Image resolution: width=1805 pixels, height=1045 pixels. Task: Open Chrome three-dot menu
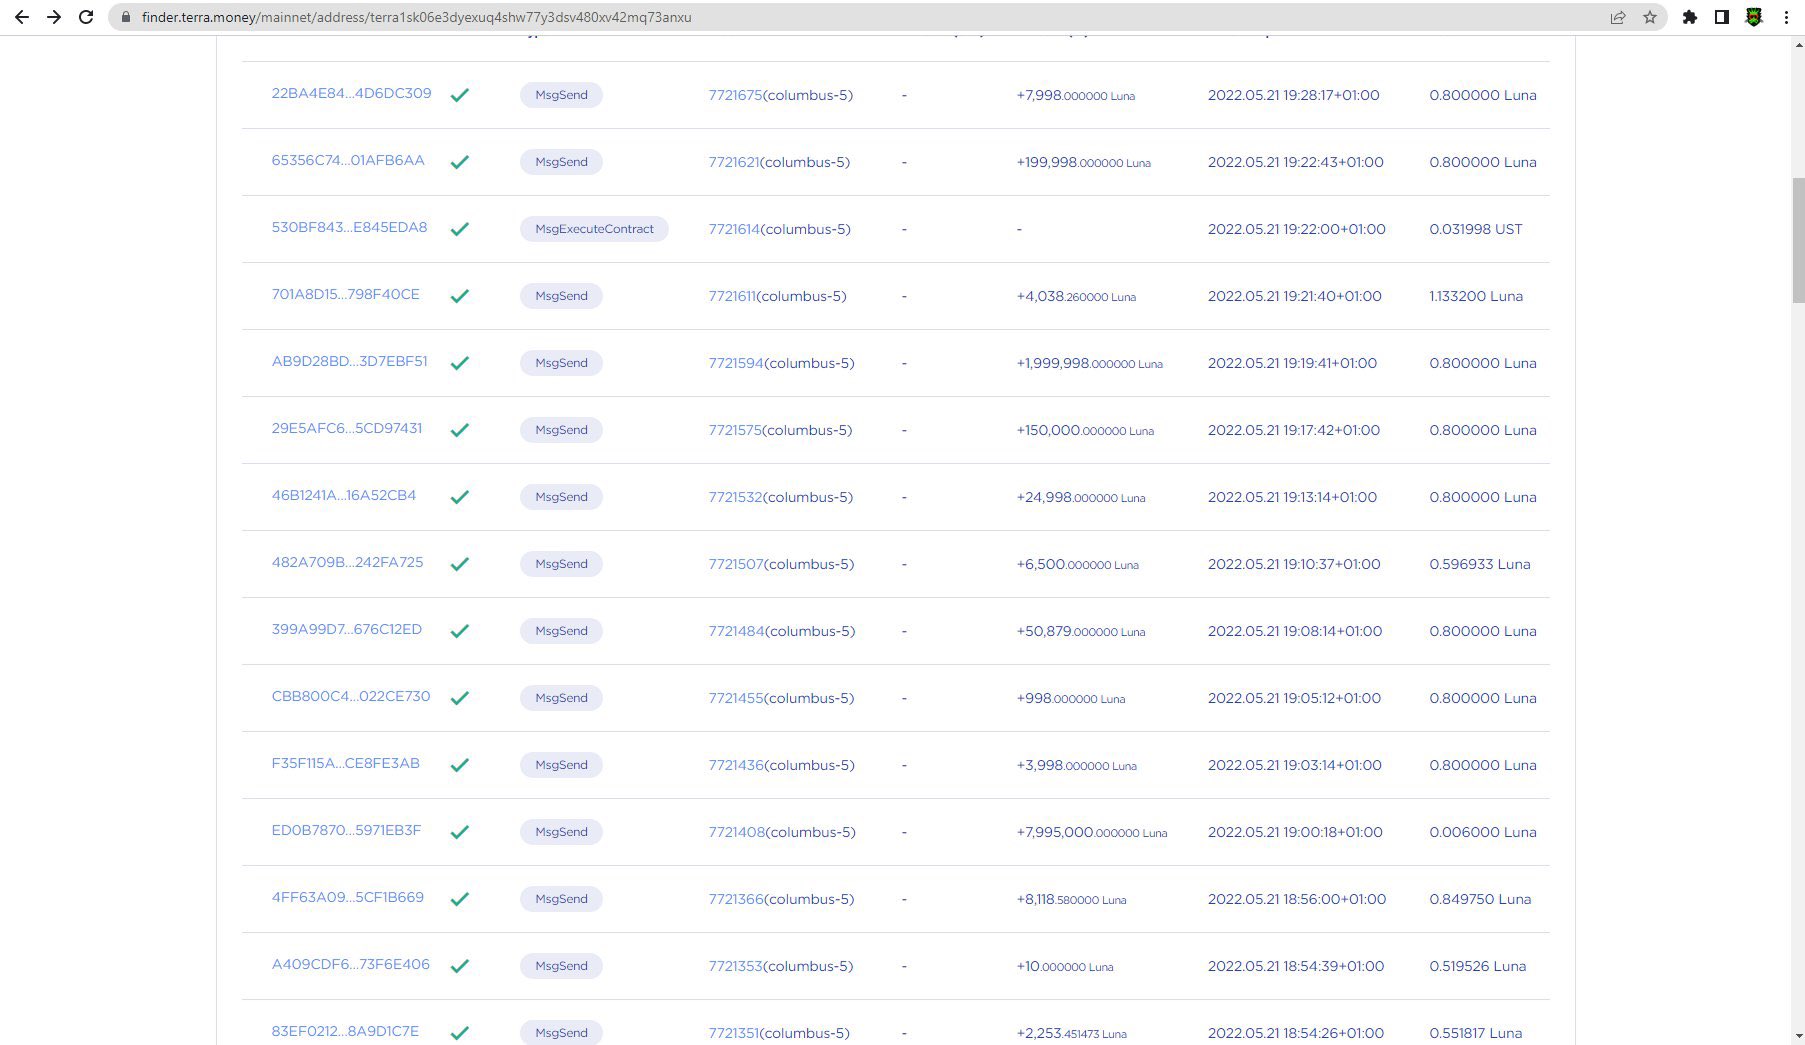tap(1786, 17)
